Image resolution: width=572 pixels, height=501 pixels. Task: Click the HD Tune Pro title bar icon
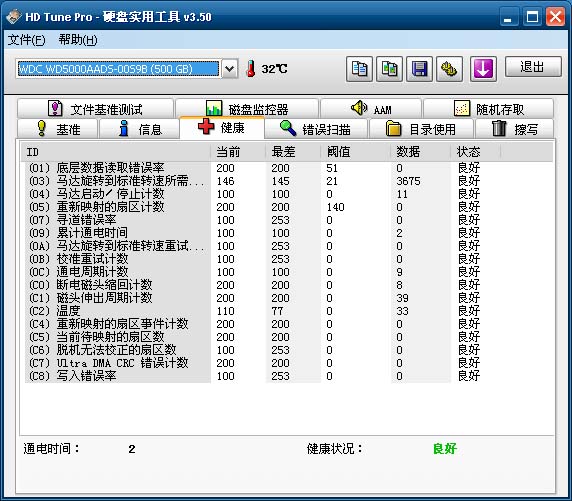click(14, 17)
